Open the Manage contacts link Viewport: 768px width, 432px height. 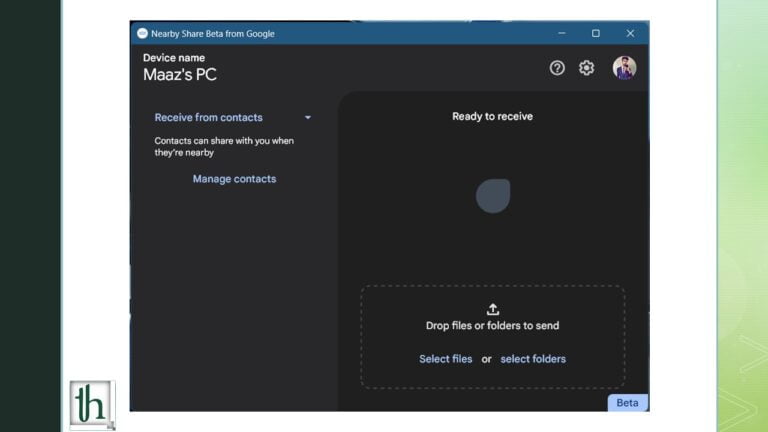tap(234, 179)
